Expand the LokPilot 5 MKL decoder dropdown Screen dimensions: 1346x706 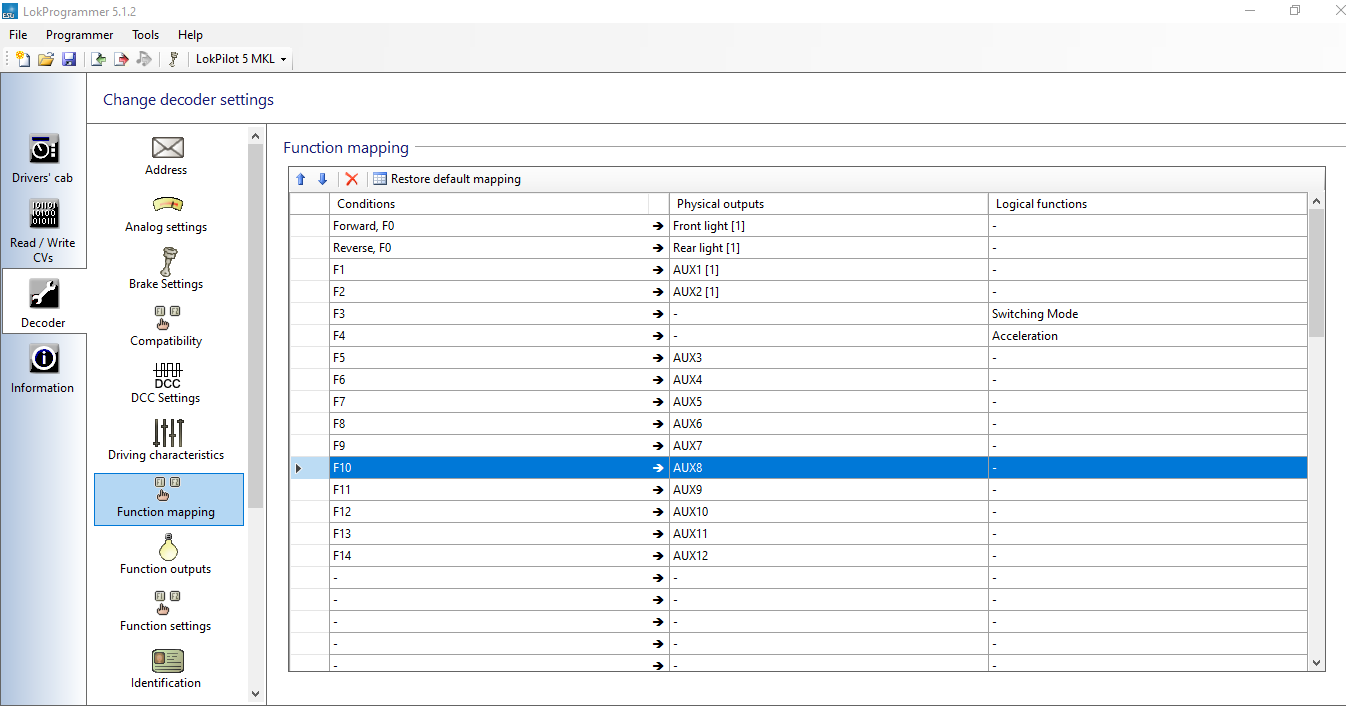click(241, 59)
